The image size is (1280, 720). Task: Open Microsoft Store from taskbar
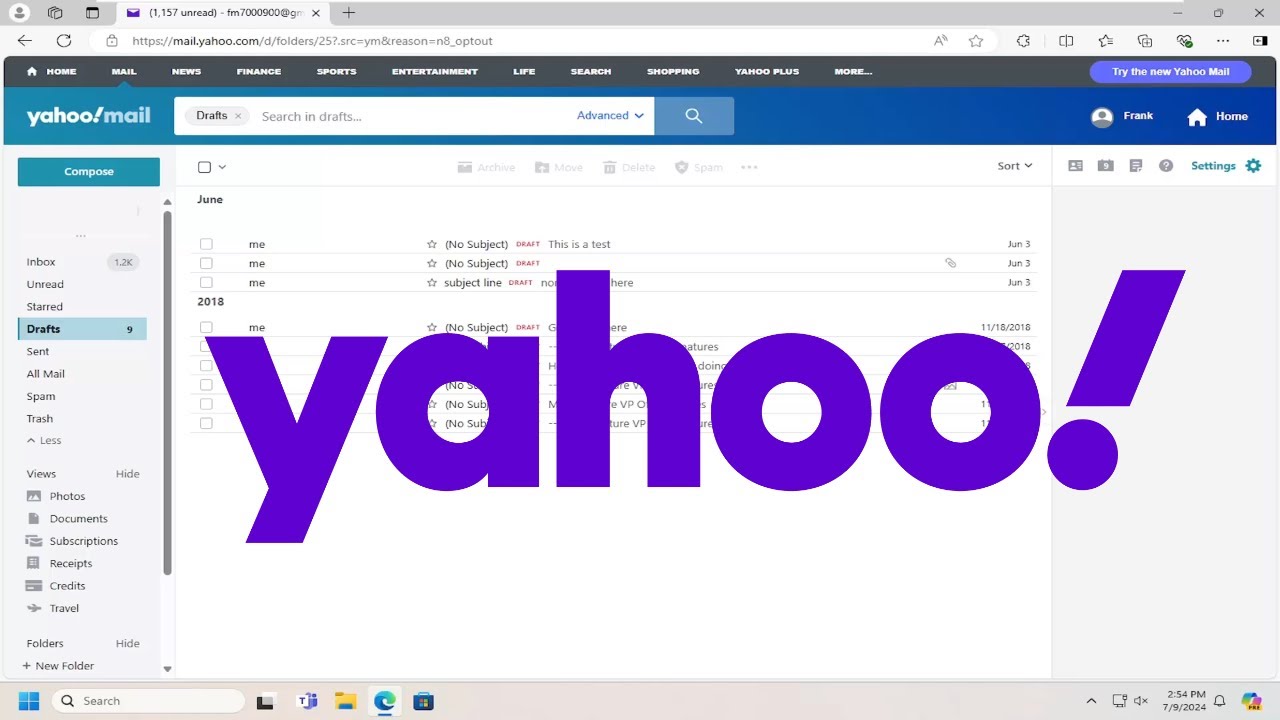(423, 701)
